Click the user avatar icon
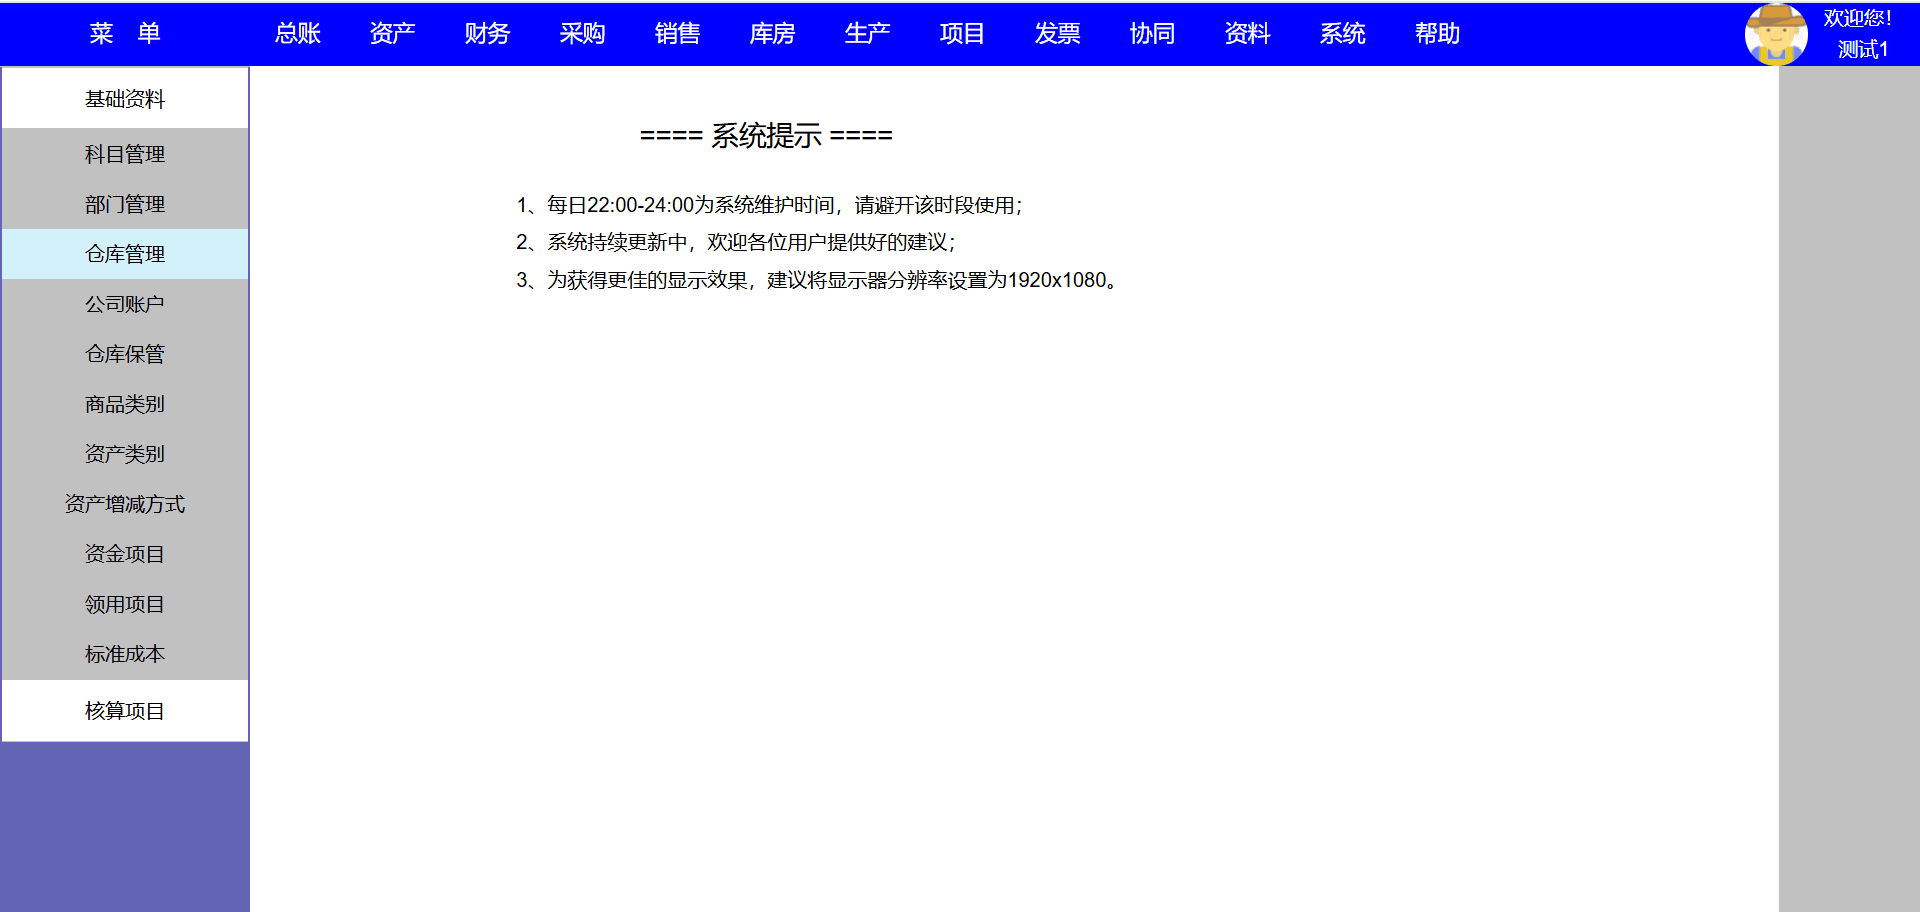Viewport: 1920px width, 912px height. 1775,34
